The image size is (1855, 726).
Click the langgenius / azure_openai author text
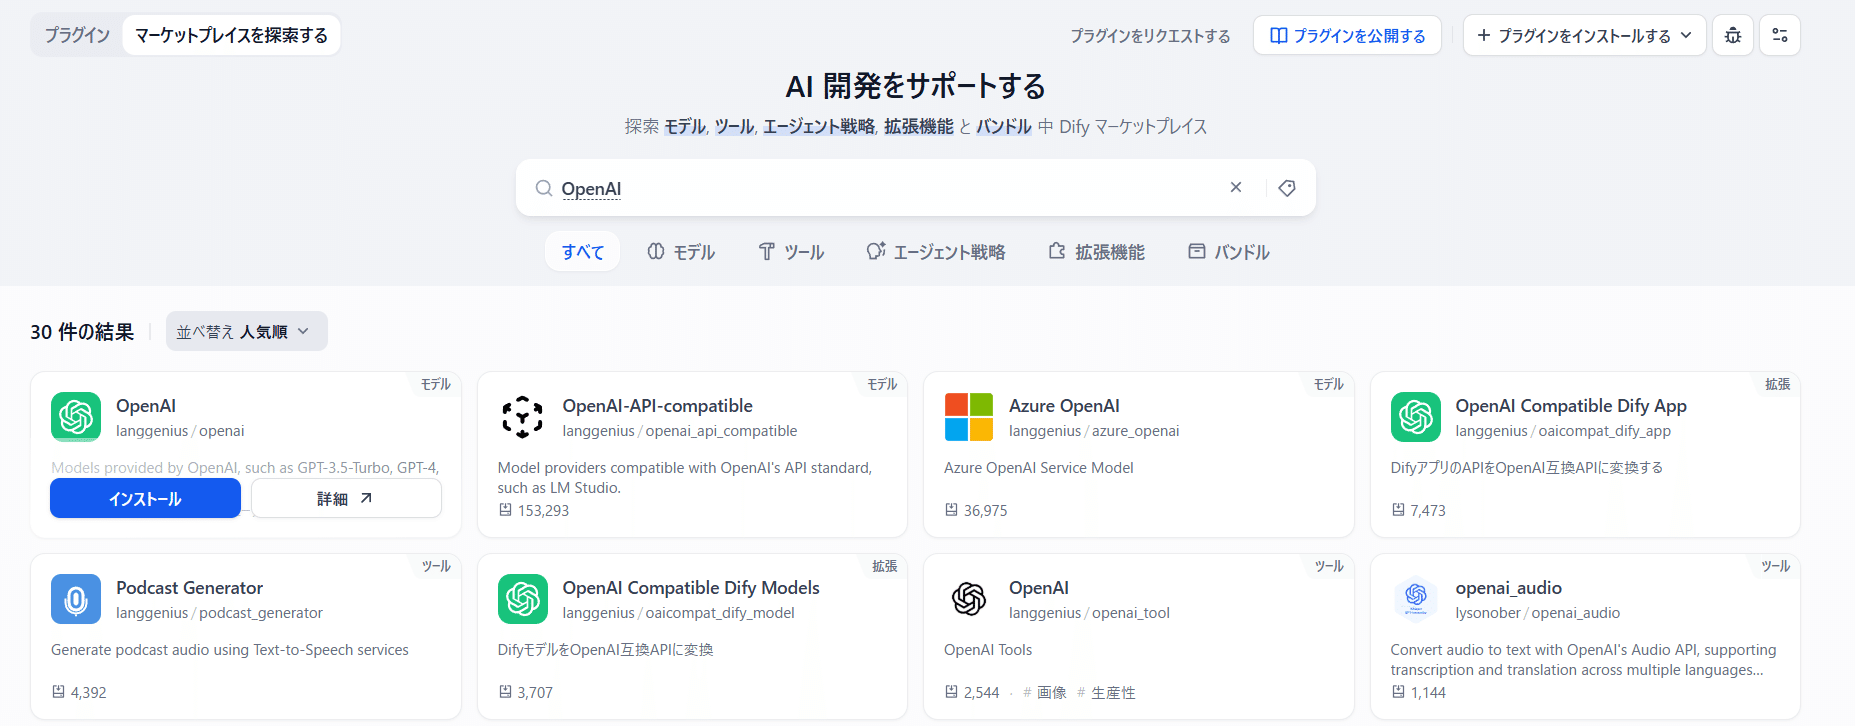coord(1094,431)
